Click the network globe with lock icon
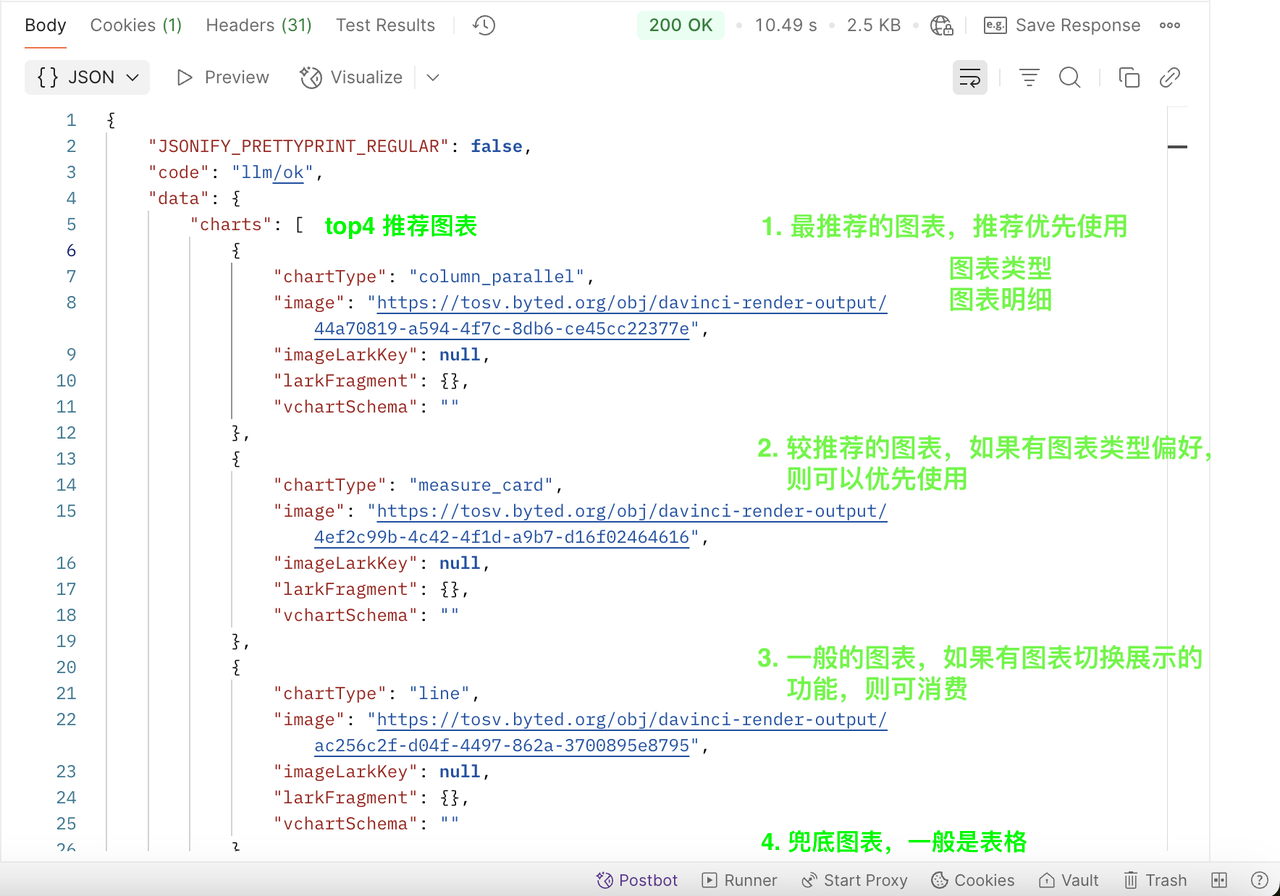The width and height of the screenshot is (1280, 896). point(942,25)
